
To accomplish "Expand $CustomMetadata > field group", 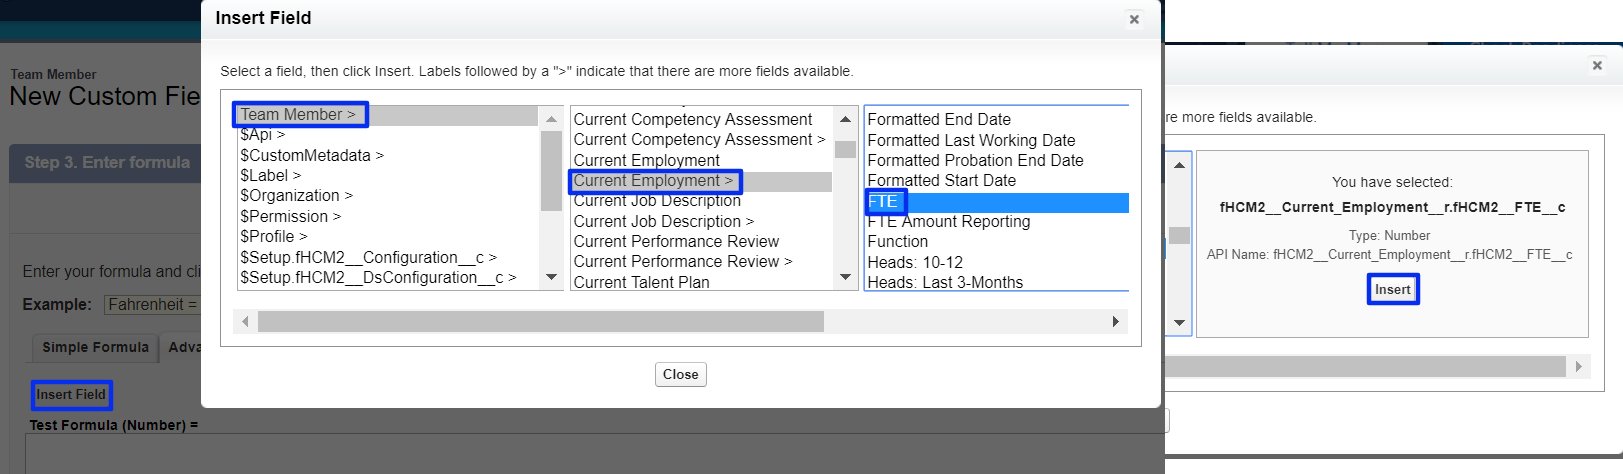I will (x=312, y=155).
